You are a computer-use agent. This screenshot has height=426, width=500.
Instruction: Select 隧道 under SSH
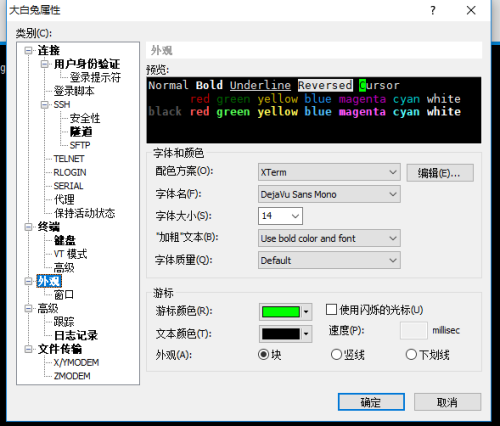point(81,132)
